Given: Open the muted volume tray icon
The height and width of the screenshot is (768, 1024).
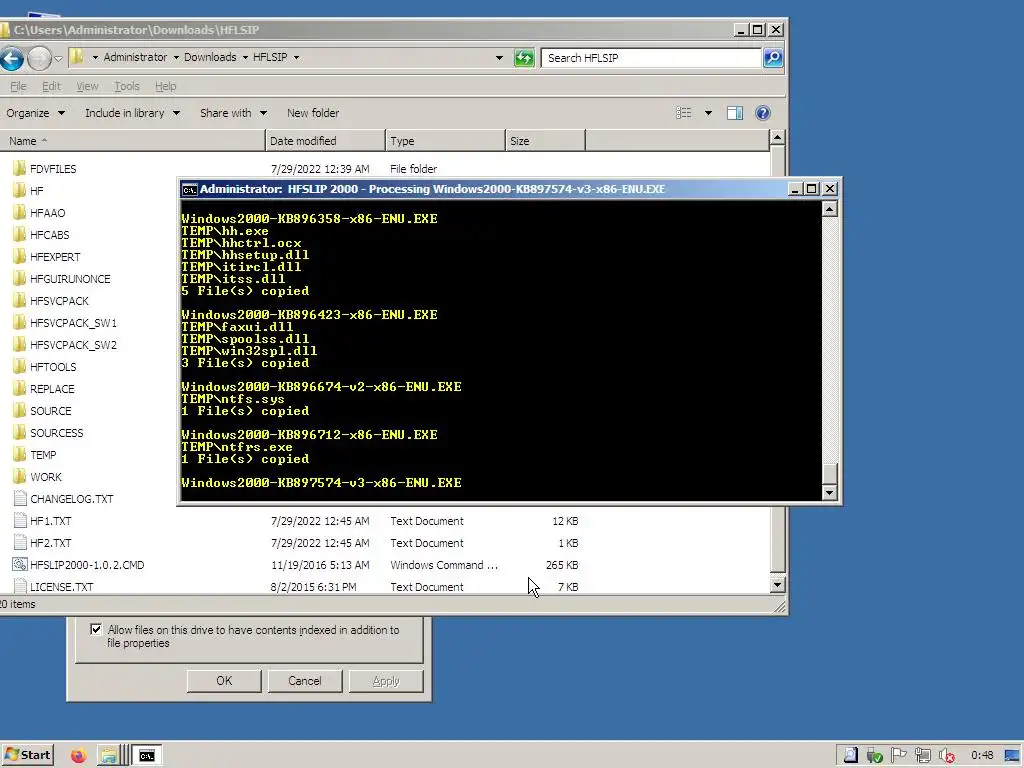Looking at the screenshot, I should tap(947, 756).
